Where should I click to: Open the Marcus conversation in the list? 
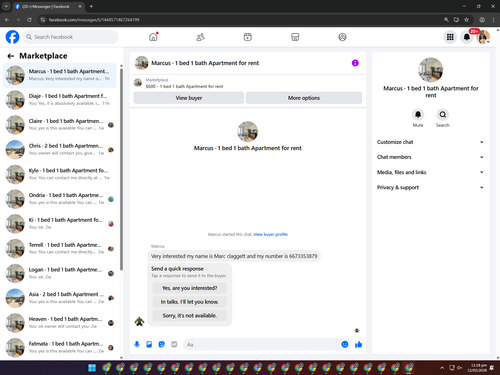60,75
